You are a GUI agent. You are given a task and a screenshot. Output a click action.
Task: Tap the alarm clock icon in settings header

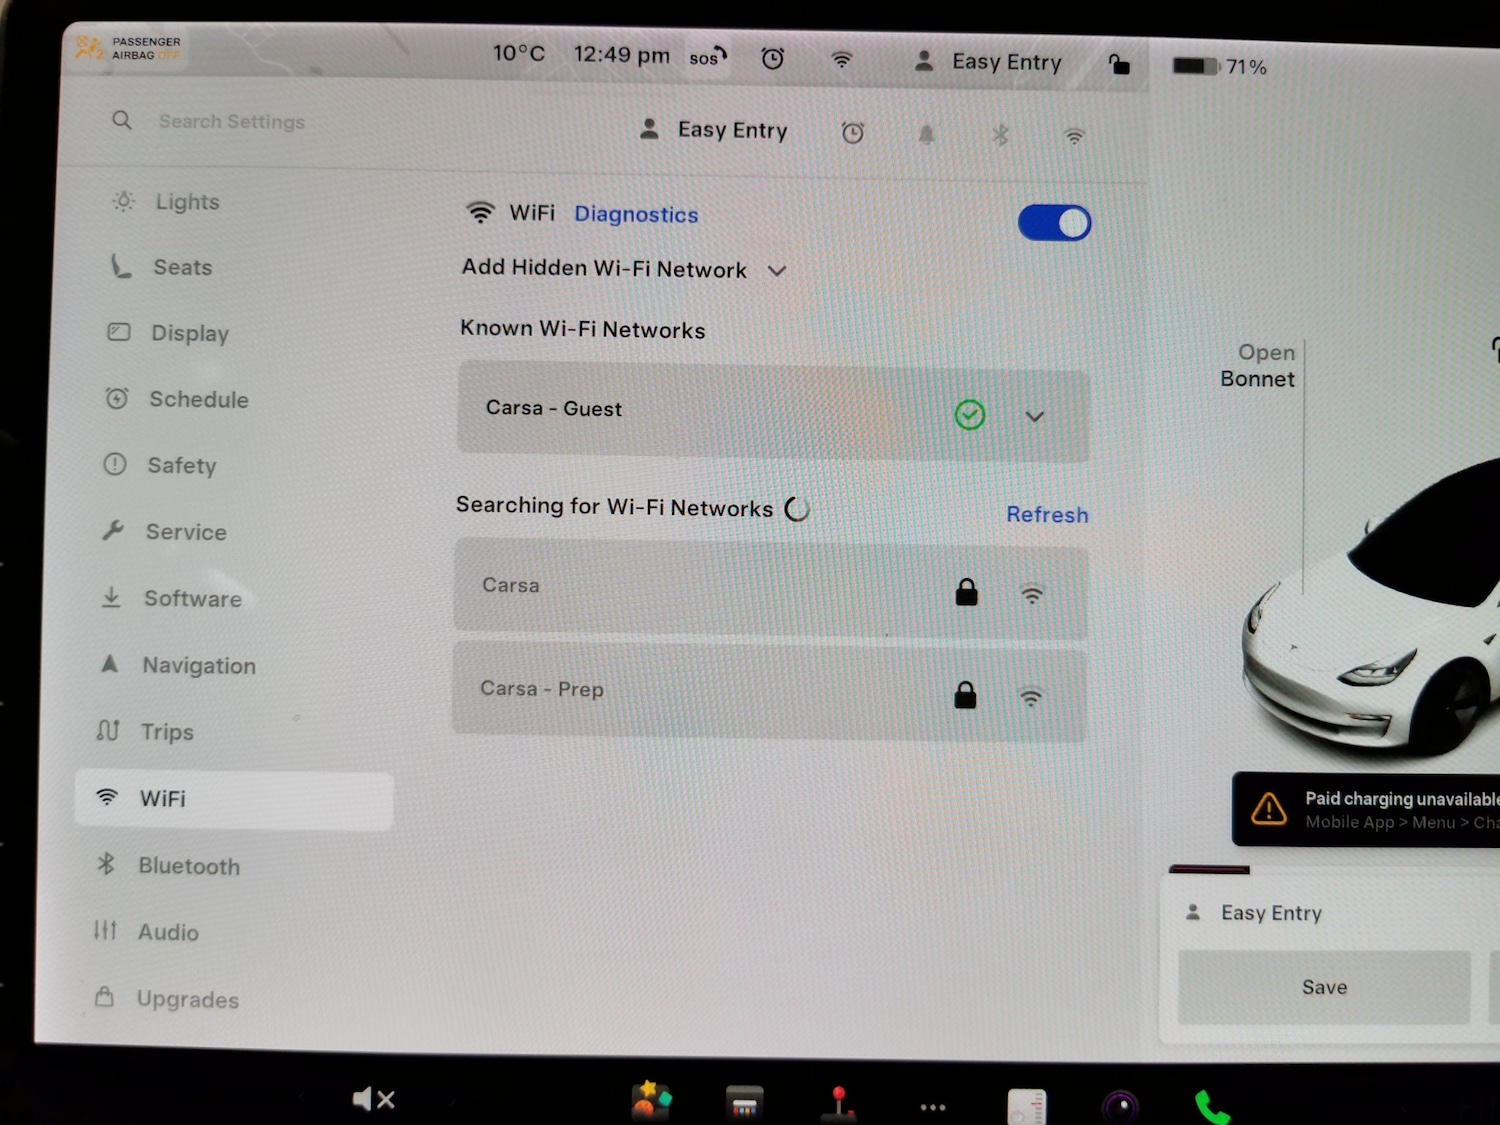[852, 133]
